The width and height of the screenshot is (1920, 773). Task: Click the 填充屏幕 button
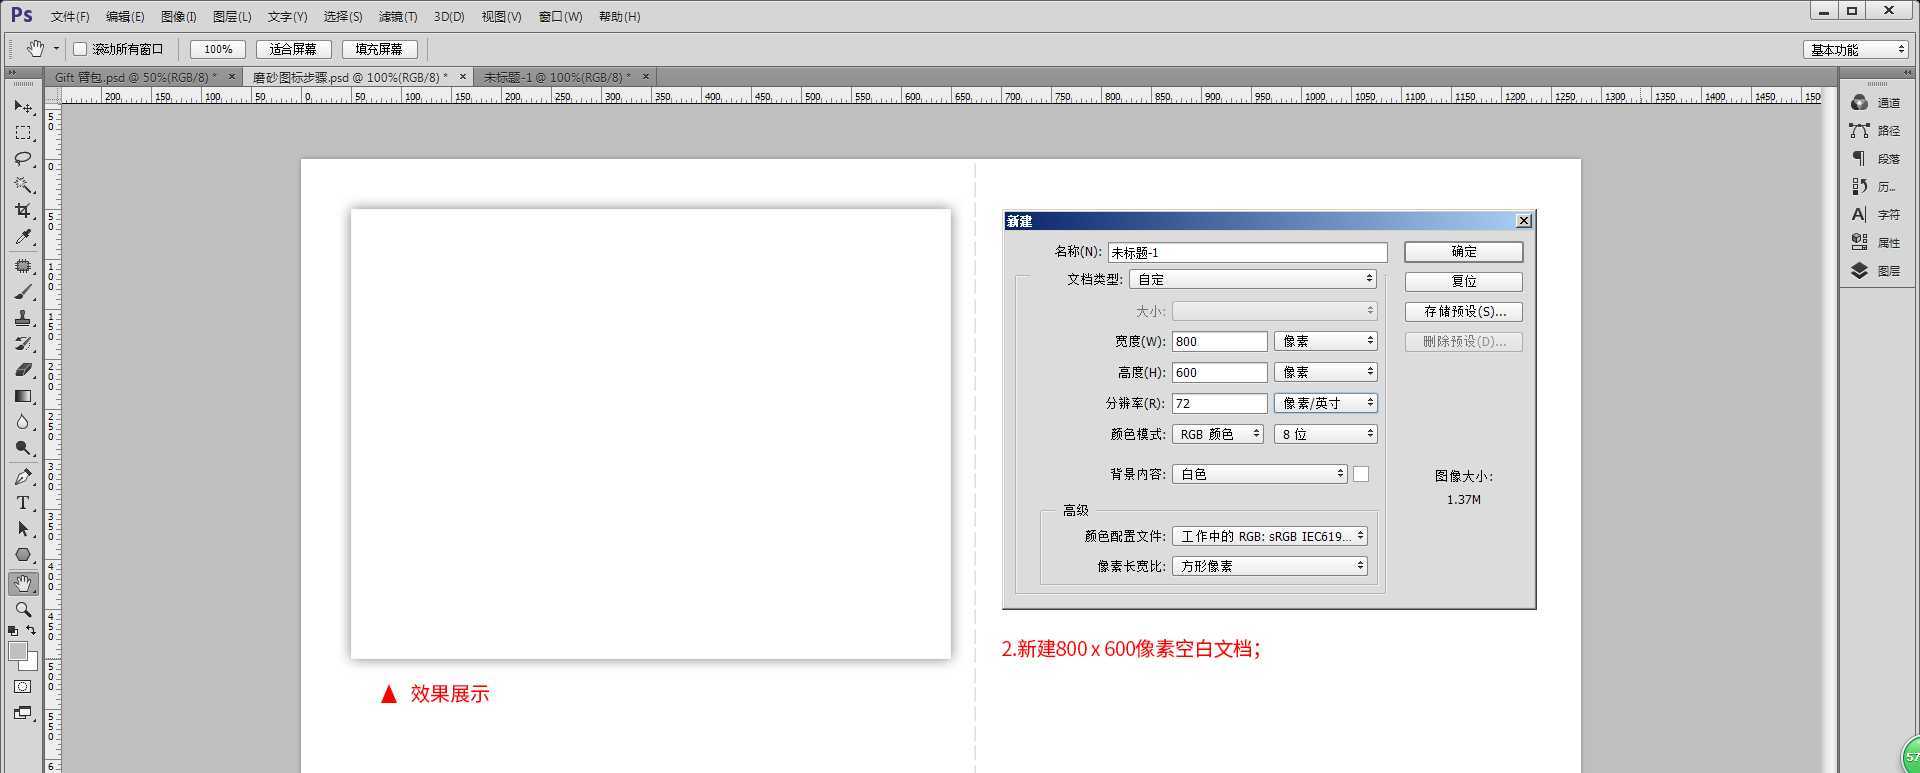click(379, 49)
